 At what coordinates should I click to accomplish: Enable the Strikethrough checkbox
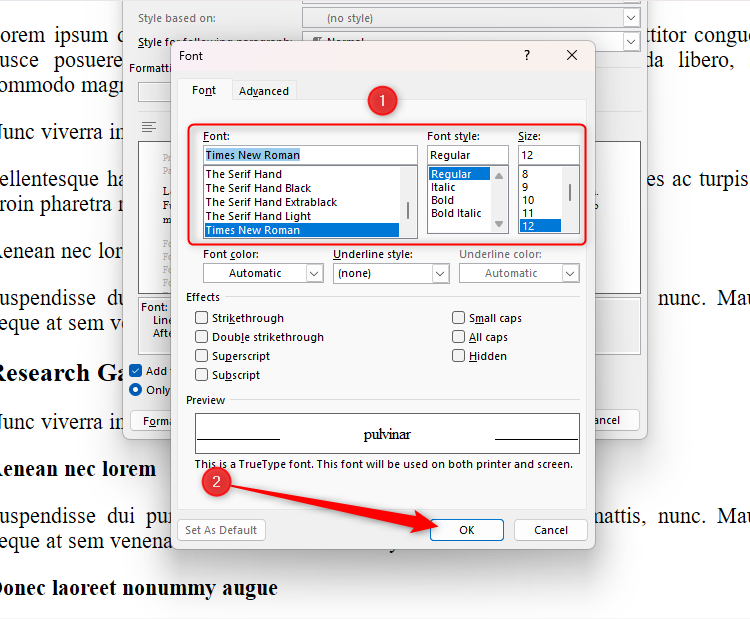click(x=201, y=318)
